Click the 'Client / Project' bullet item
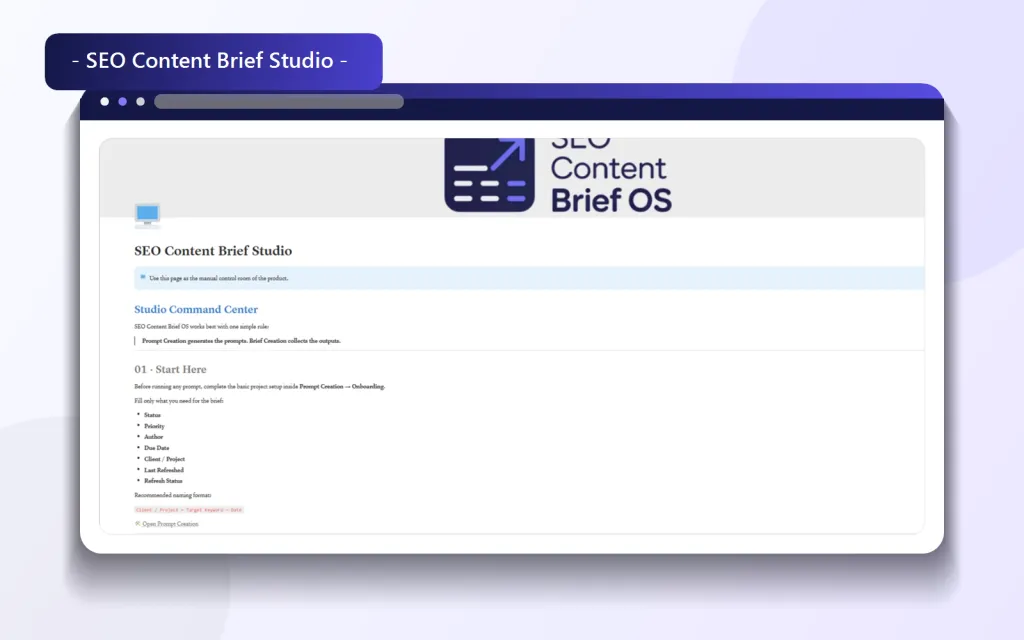Viewport: 1024px width, 640px height. click(x=165, y=459)
